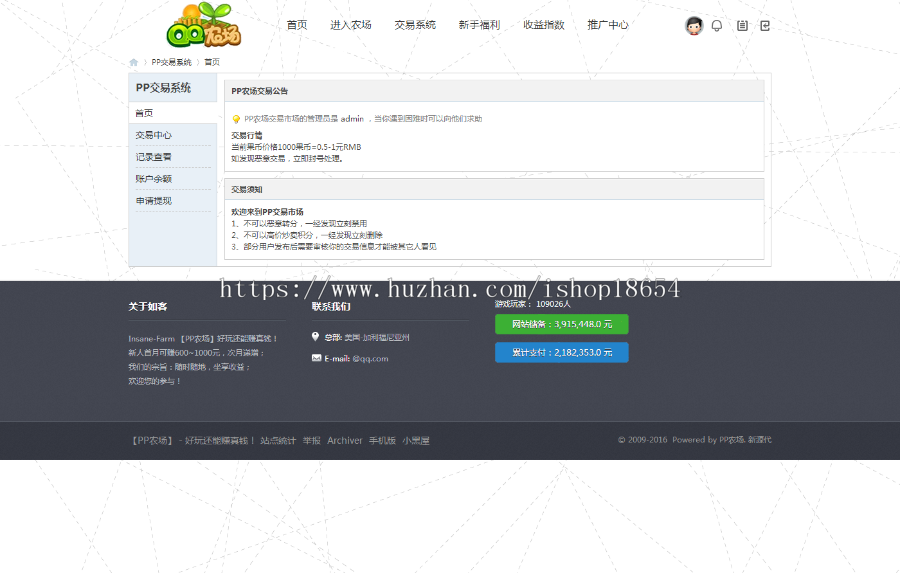Click 关于如客 footer heading
Screen dimensions: 900x573
[x=148, y=307]
